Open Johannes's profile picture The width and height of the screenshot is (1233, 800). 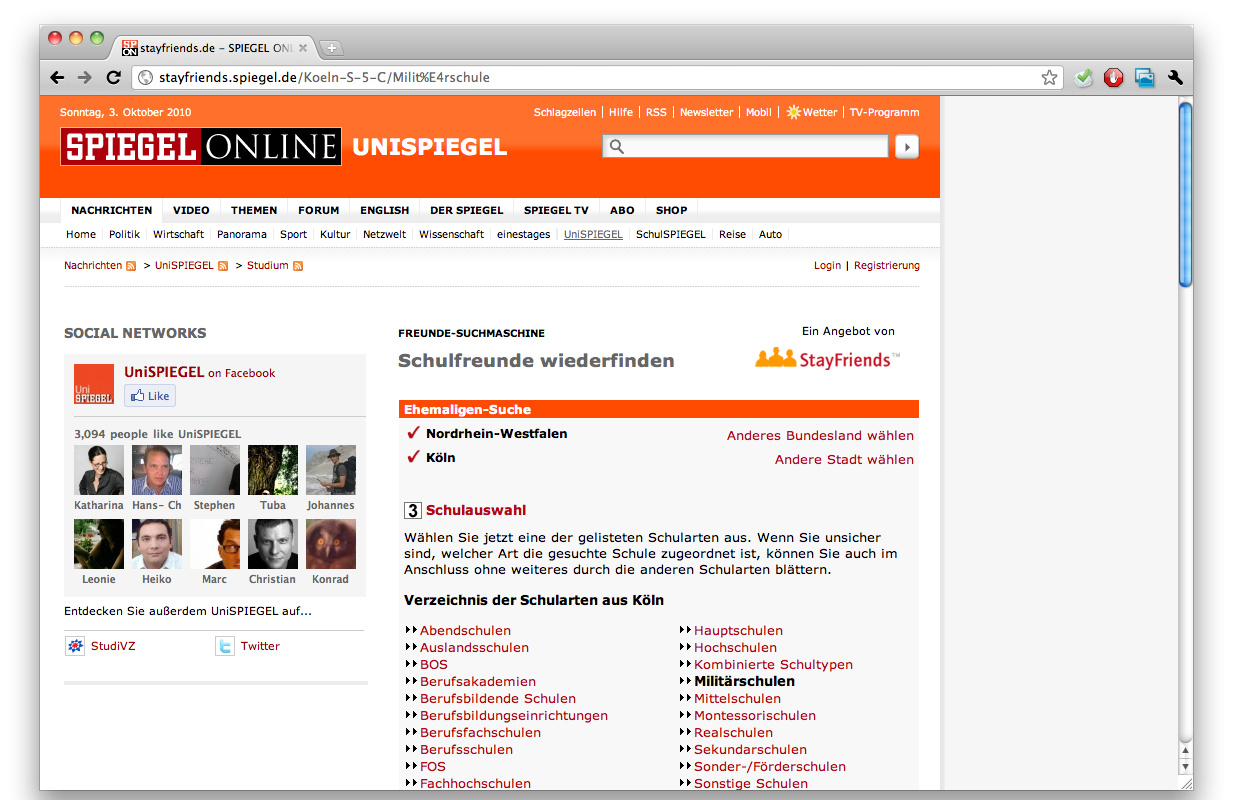coord(331,470)
